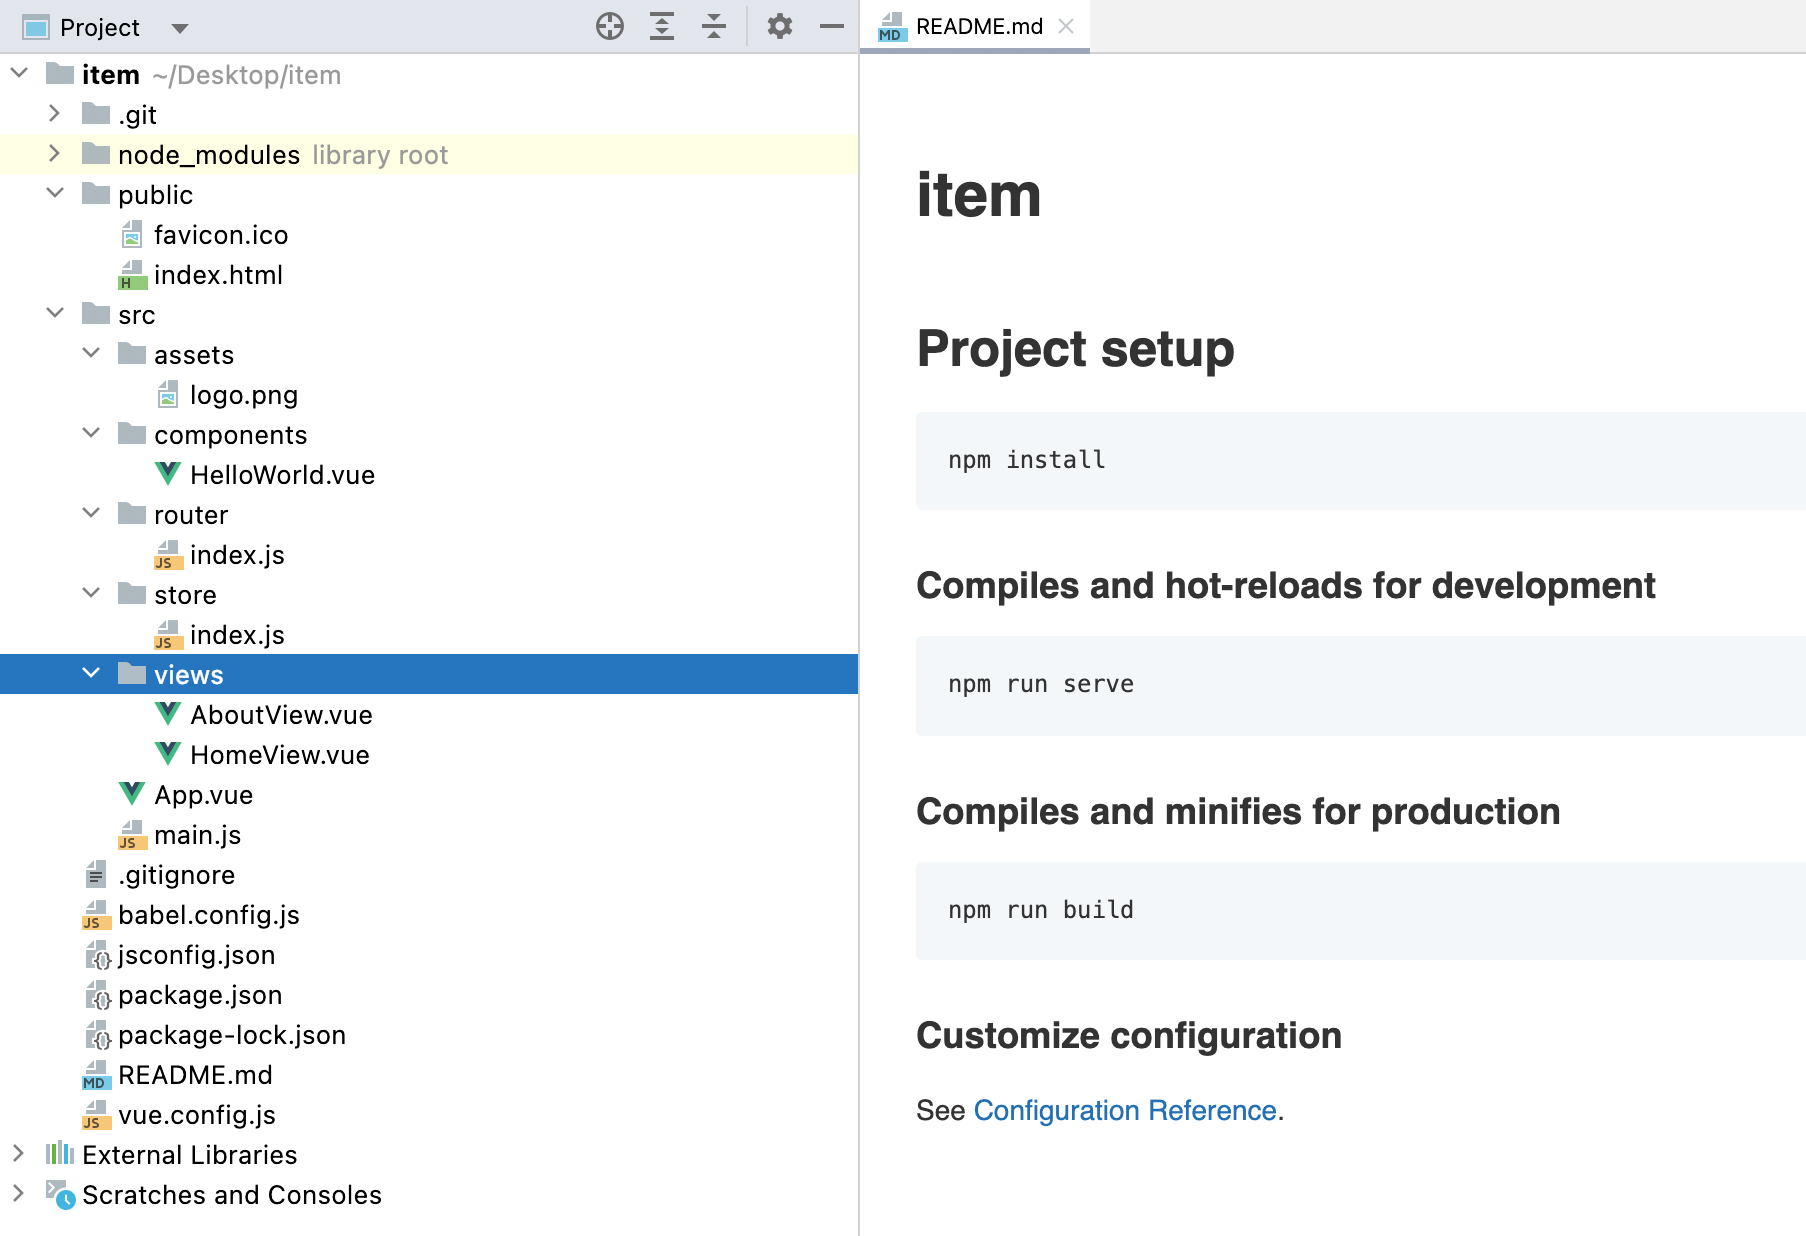Image resolution: width=1806 pixels, height=1236 pixels.
Task: Click the router index.js file icon
Action: tap(168, 555)
